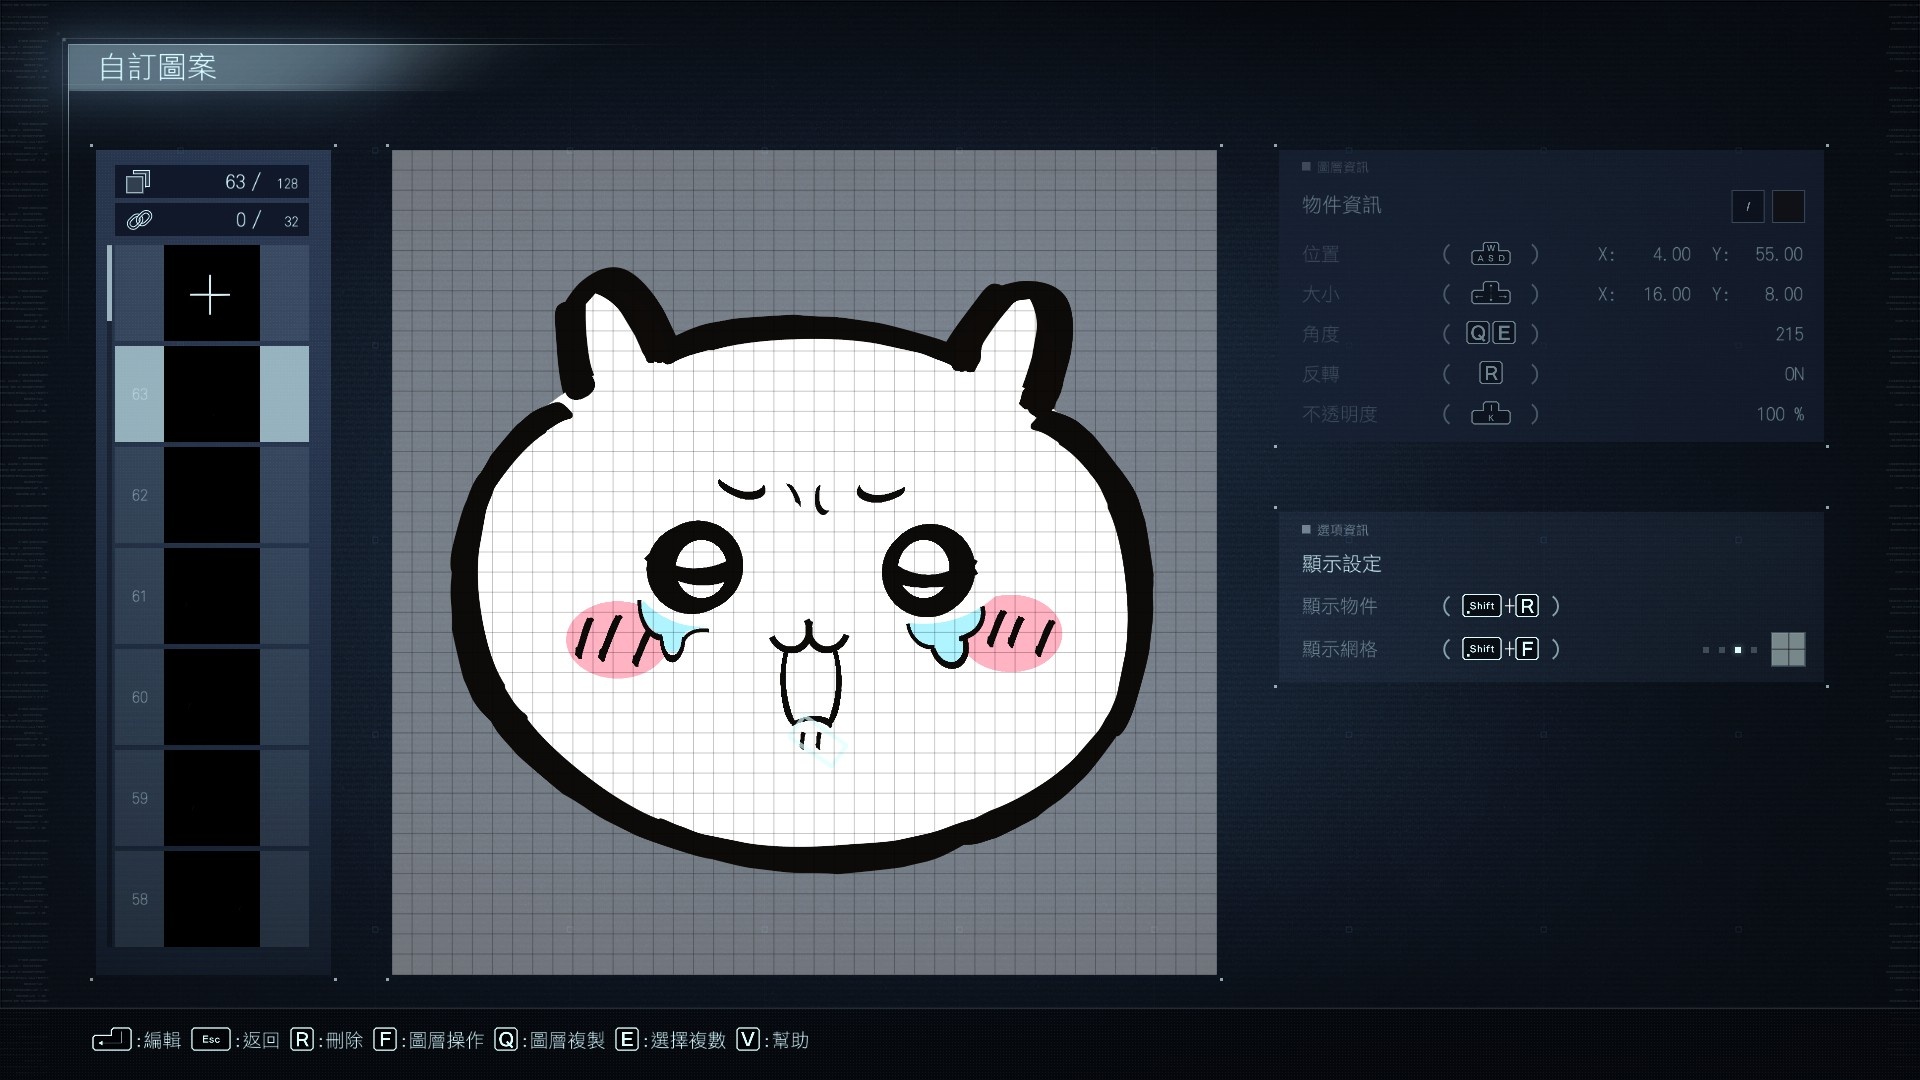Toggle 顯示物件 with the Shift+R icon

[1500, 606]
